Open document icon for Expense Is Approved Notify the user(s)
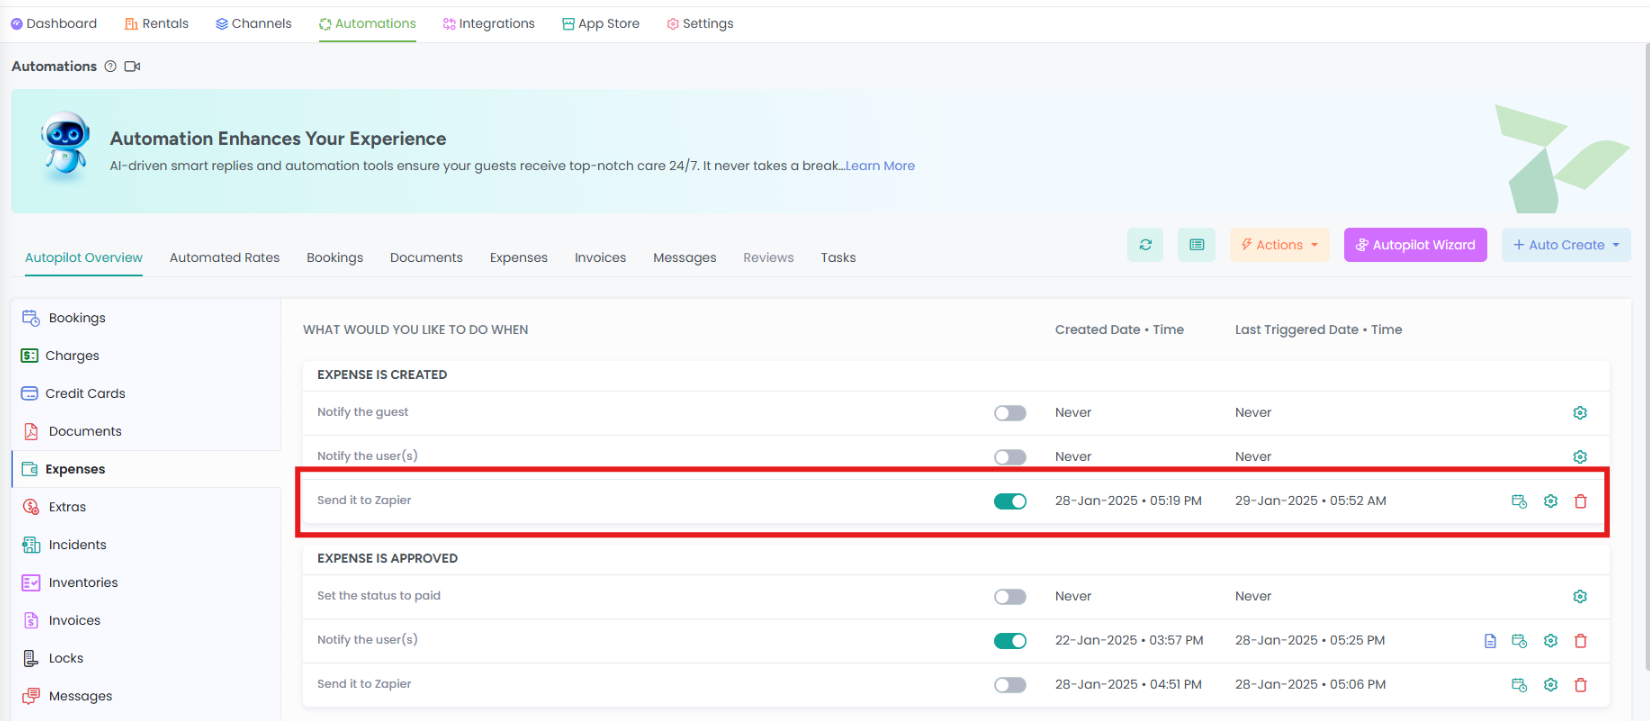This screenshot has height=721, width=1650. [1490, 641]
